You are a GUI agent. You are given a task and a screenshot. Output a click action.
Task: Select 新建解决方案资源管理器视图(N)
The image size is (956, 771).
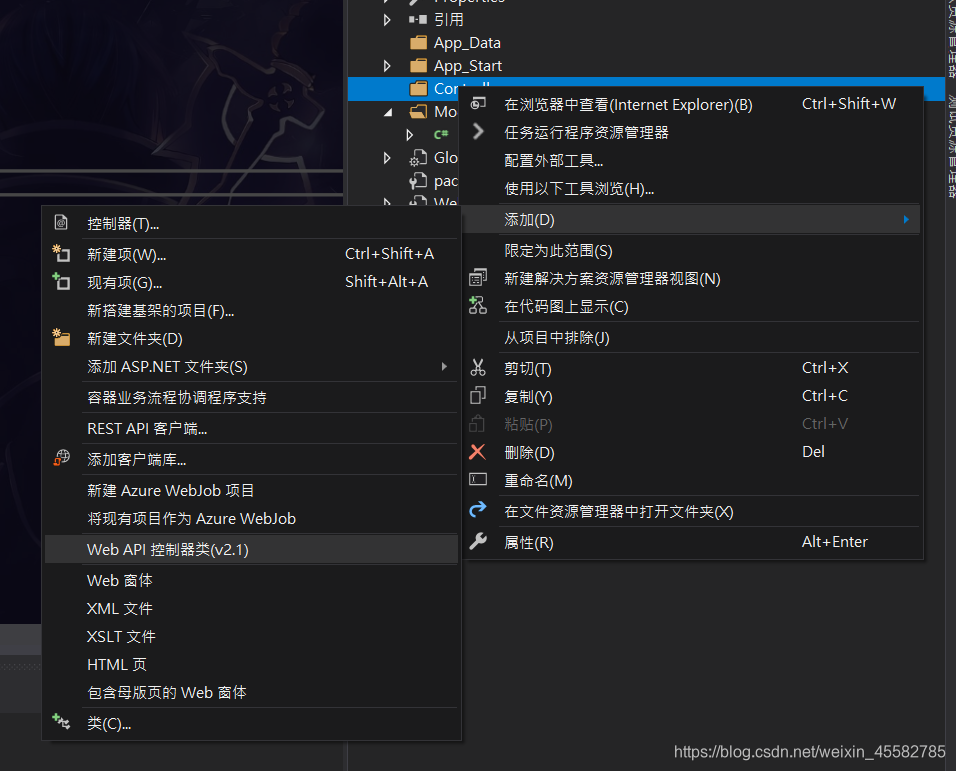tap(691, 279)
